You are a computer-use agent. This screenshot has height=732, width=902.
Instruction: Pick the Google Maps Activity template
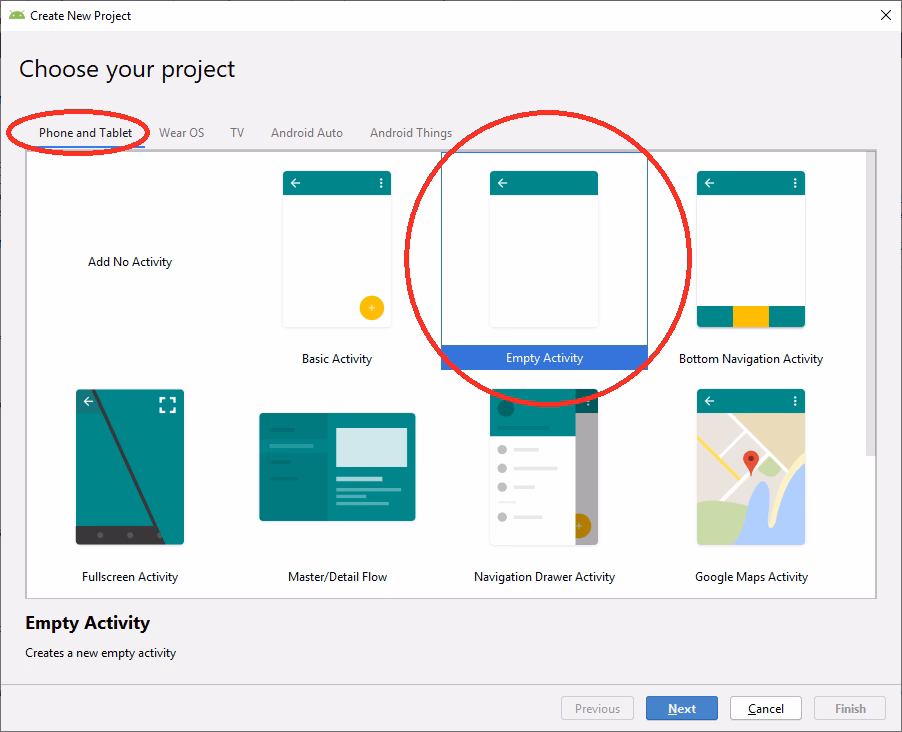pos(750,467)
